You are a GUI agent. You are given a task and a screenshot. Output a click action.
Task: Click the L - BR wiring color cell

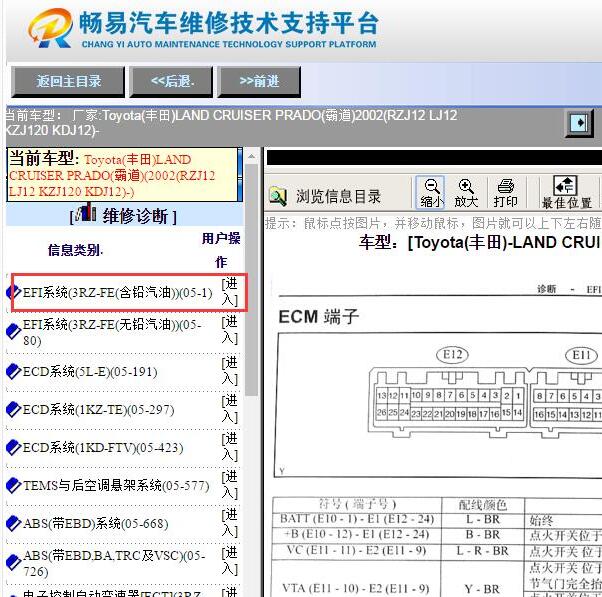click(483, 519)
